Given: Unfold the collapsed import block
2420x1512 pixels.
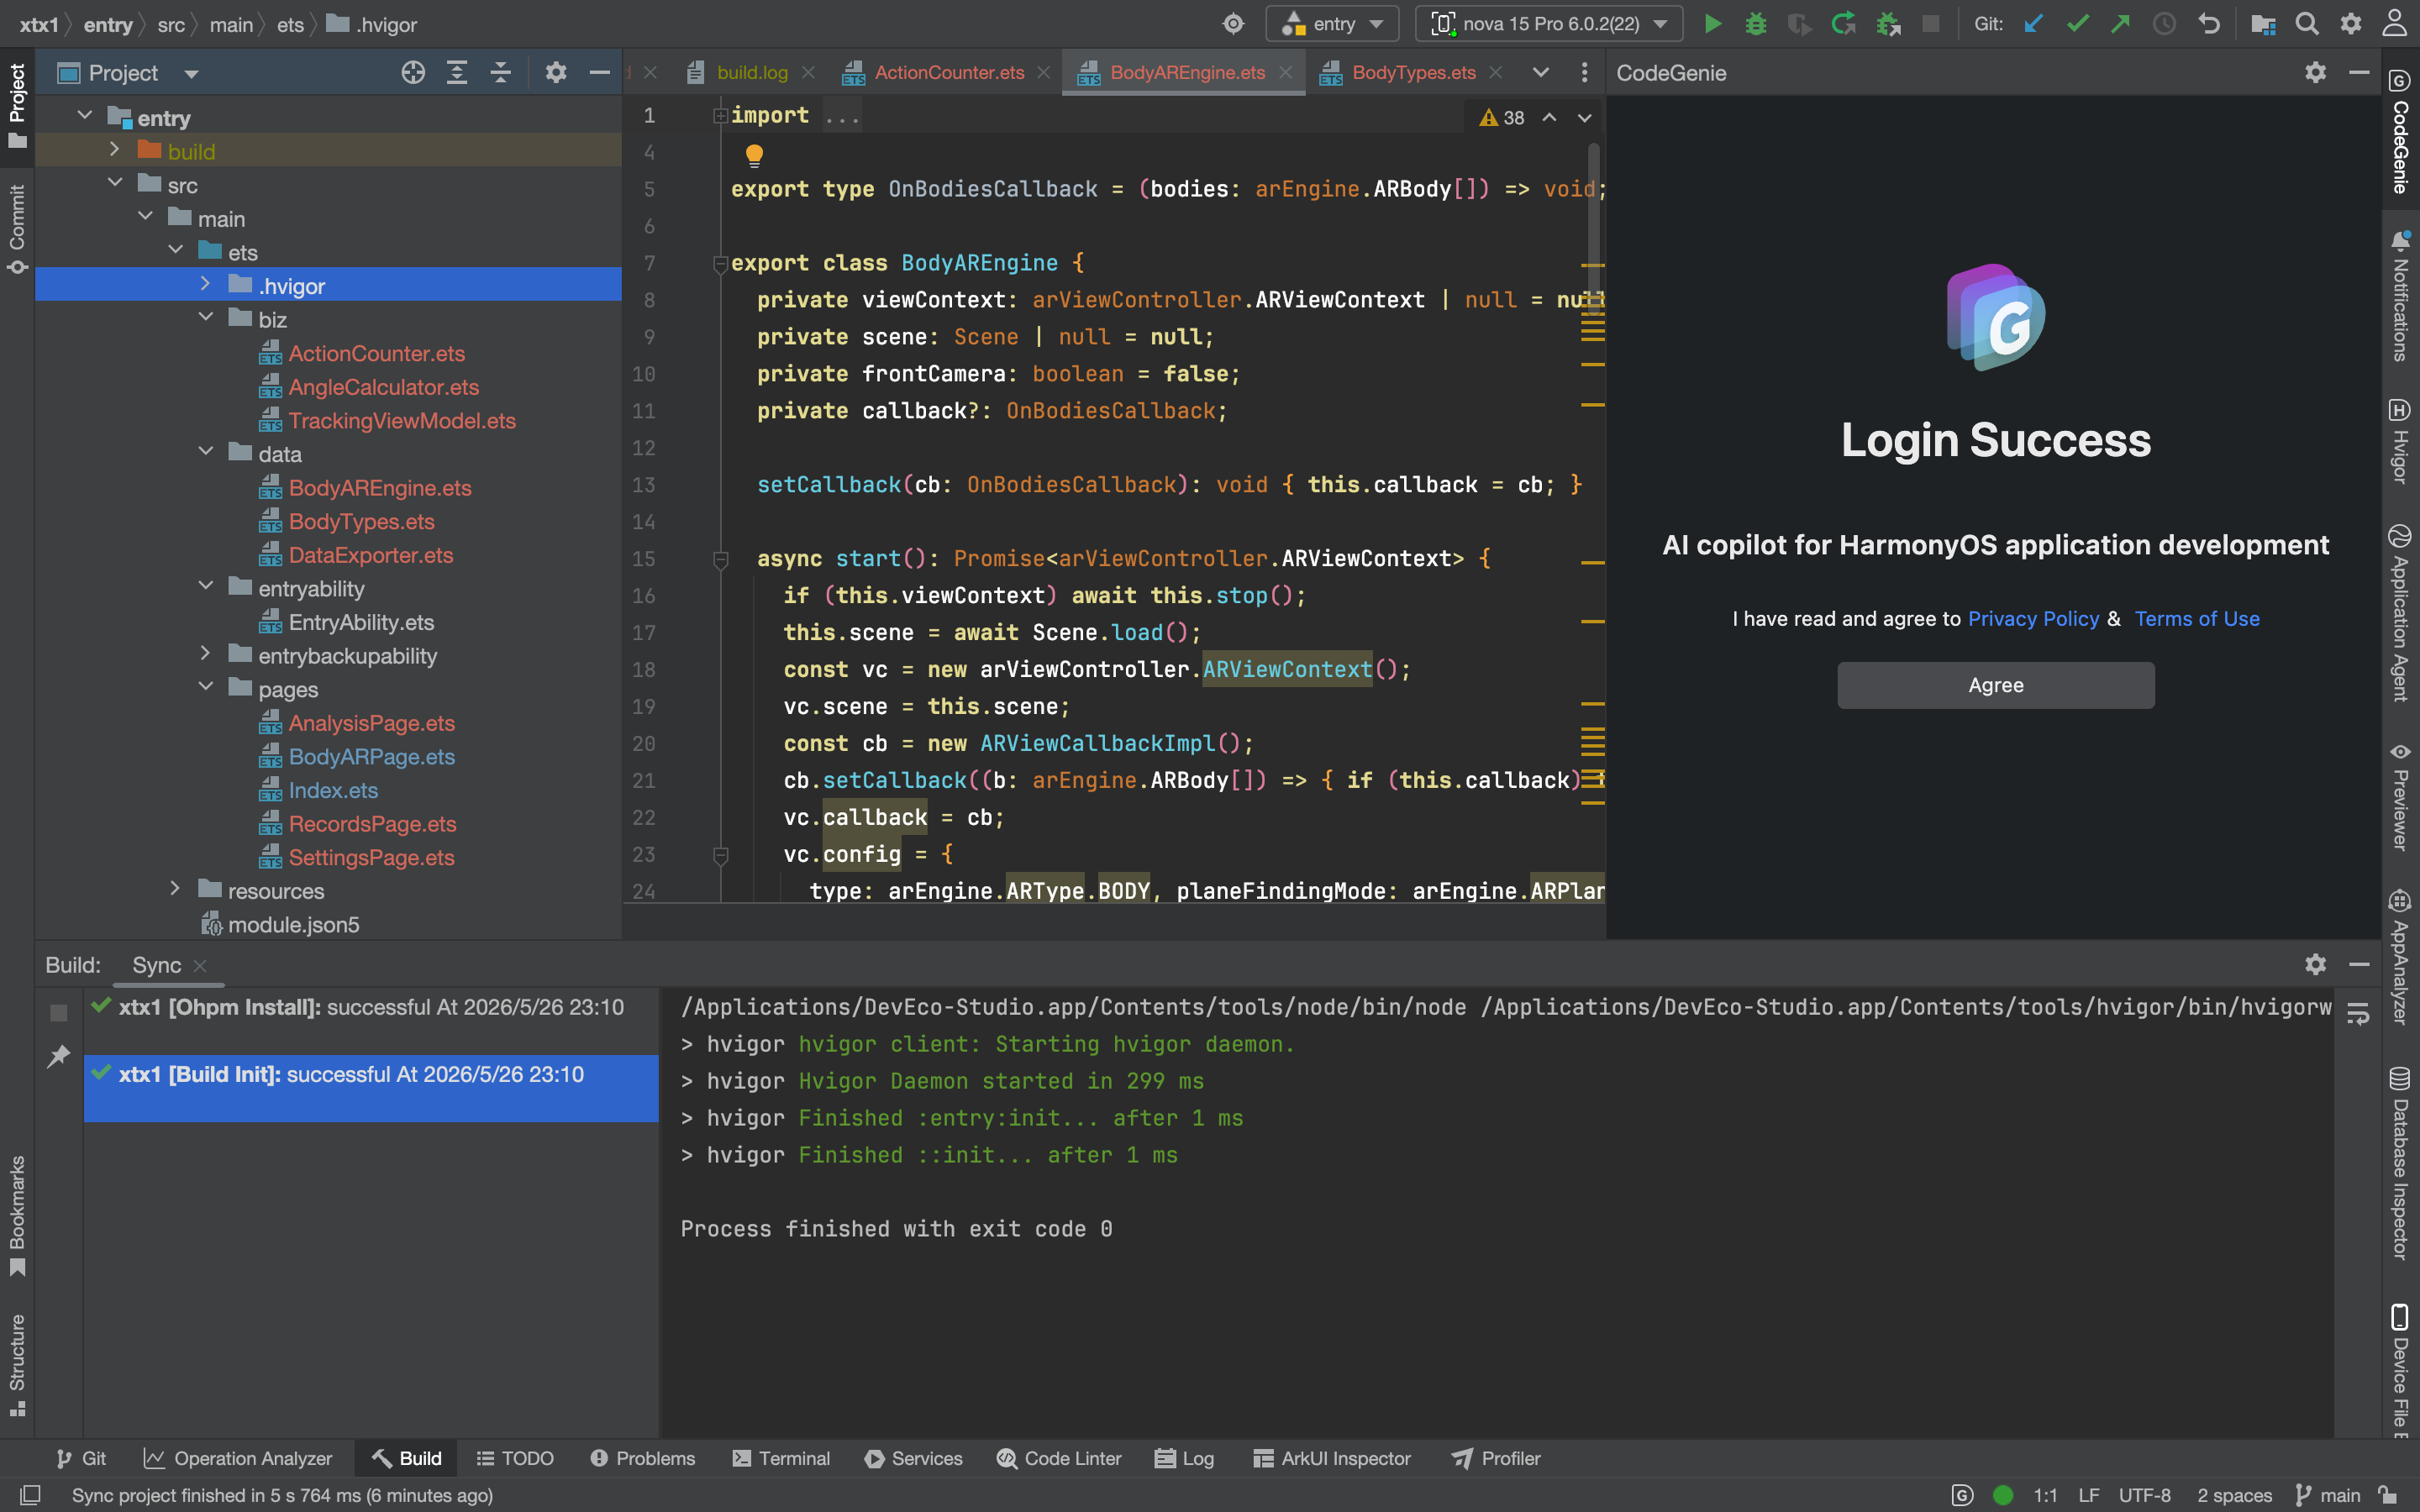Looking at the screenshot, I should pyautogui.click(x=720, y=116).
